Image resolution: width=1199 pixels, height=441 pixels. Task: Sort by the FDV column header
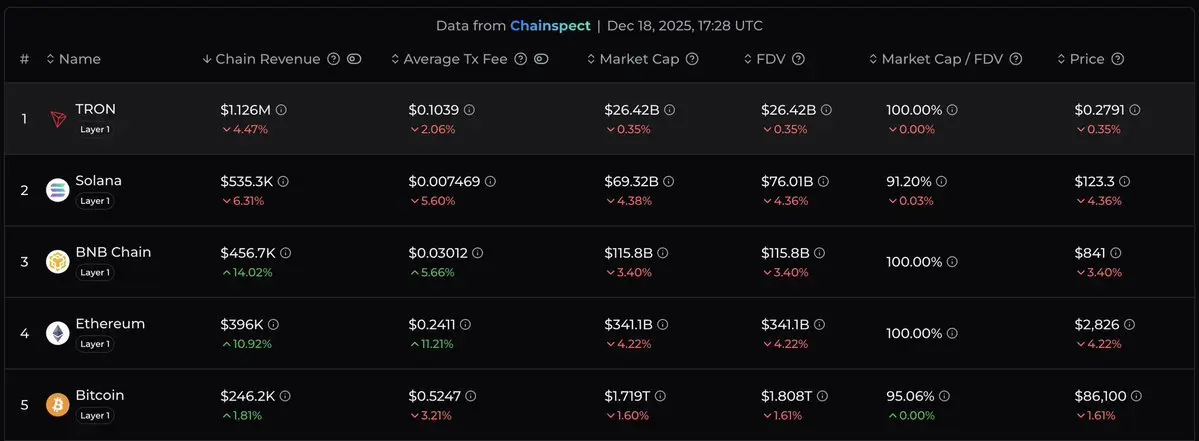tap(768, 59)
